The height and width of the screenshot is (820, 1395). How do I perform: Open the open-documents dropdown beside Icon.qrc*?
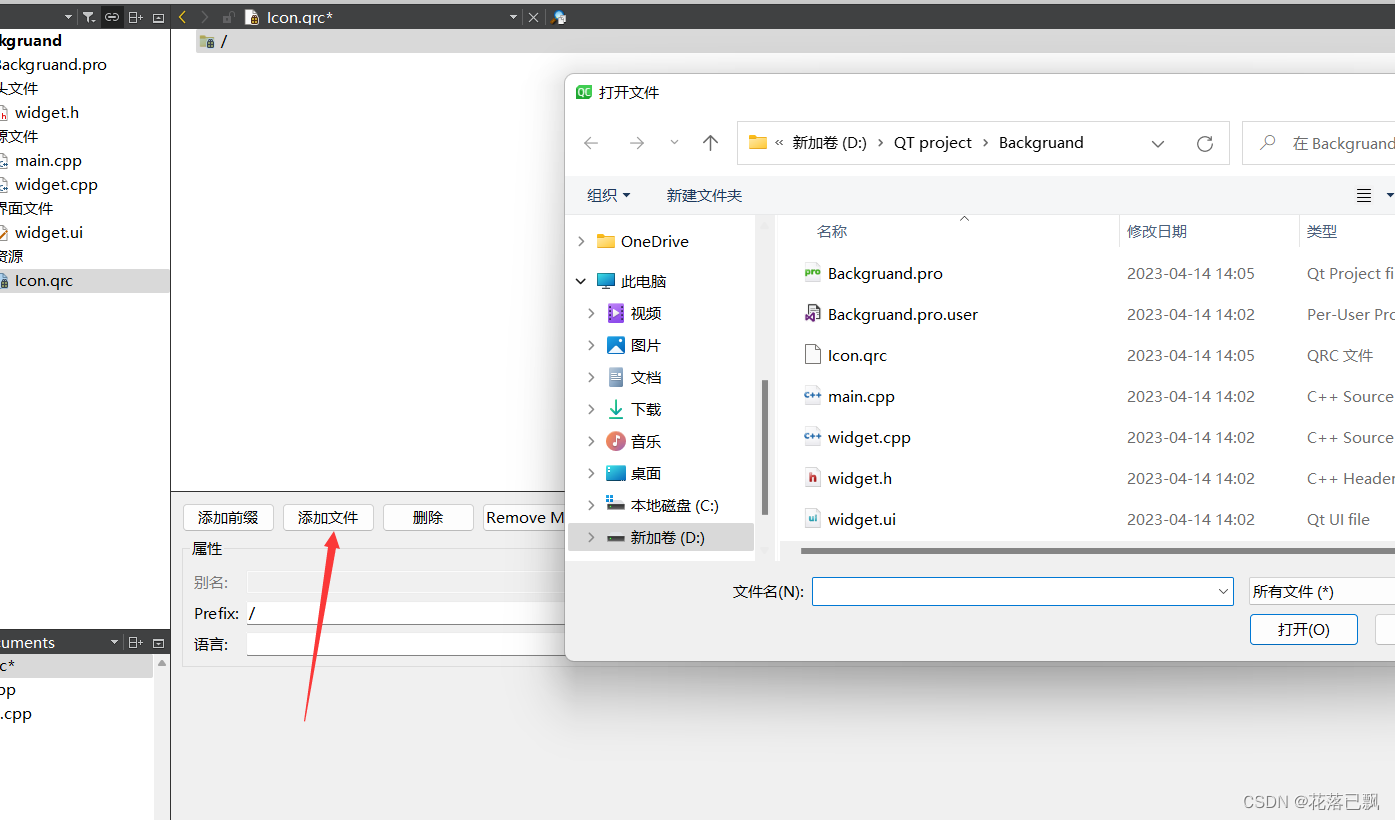click(x=513, y=17)
